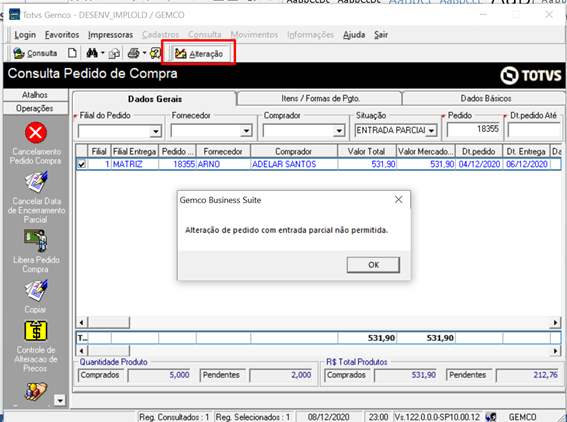
Task: Click the grid horizontal scrollbar left arrow
Action: click(x=82, y=322)
